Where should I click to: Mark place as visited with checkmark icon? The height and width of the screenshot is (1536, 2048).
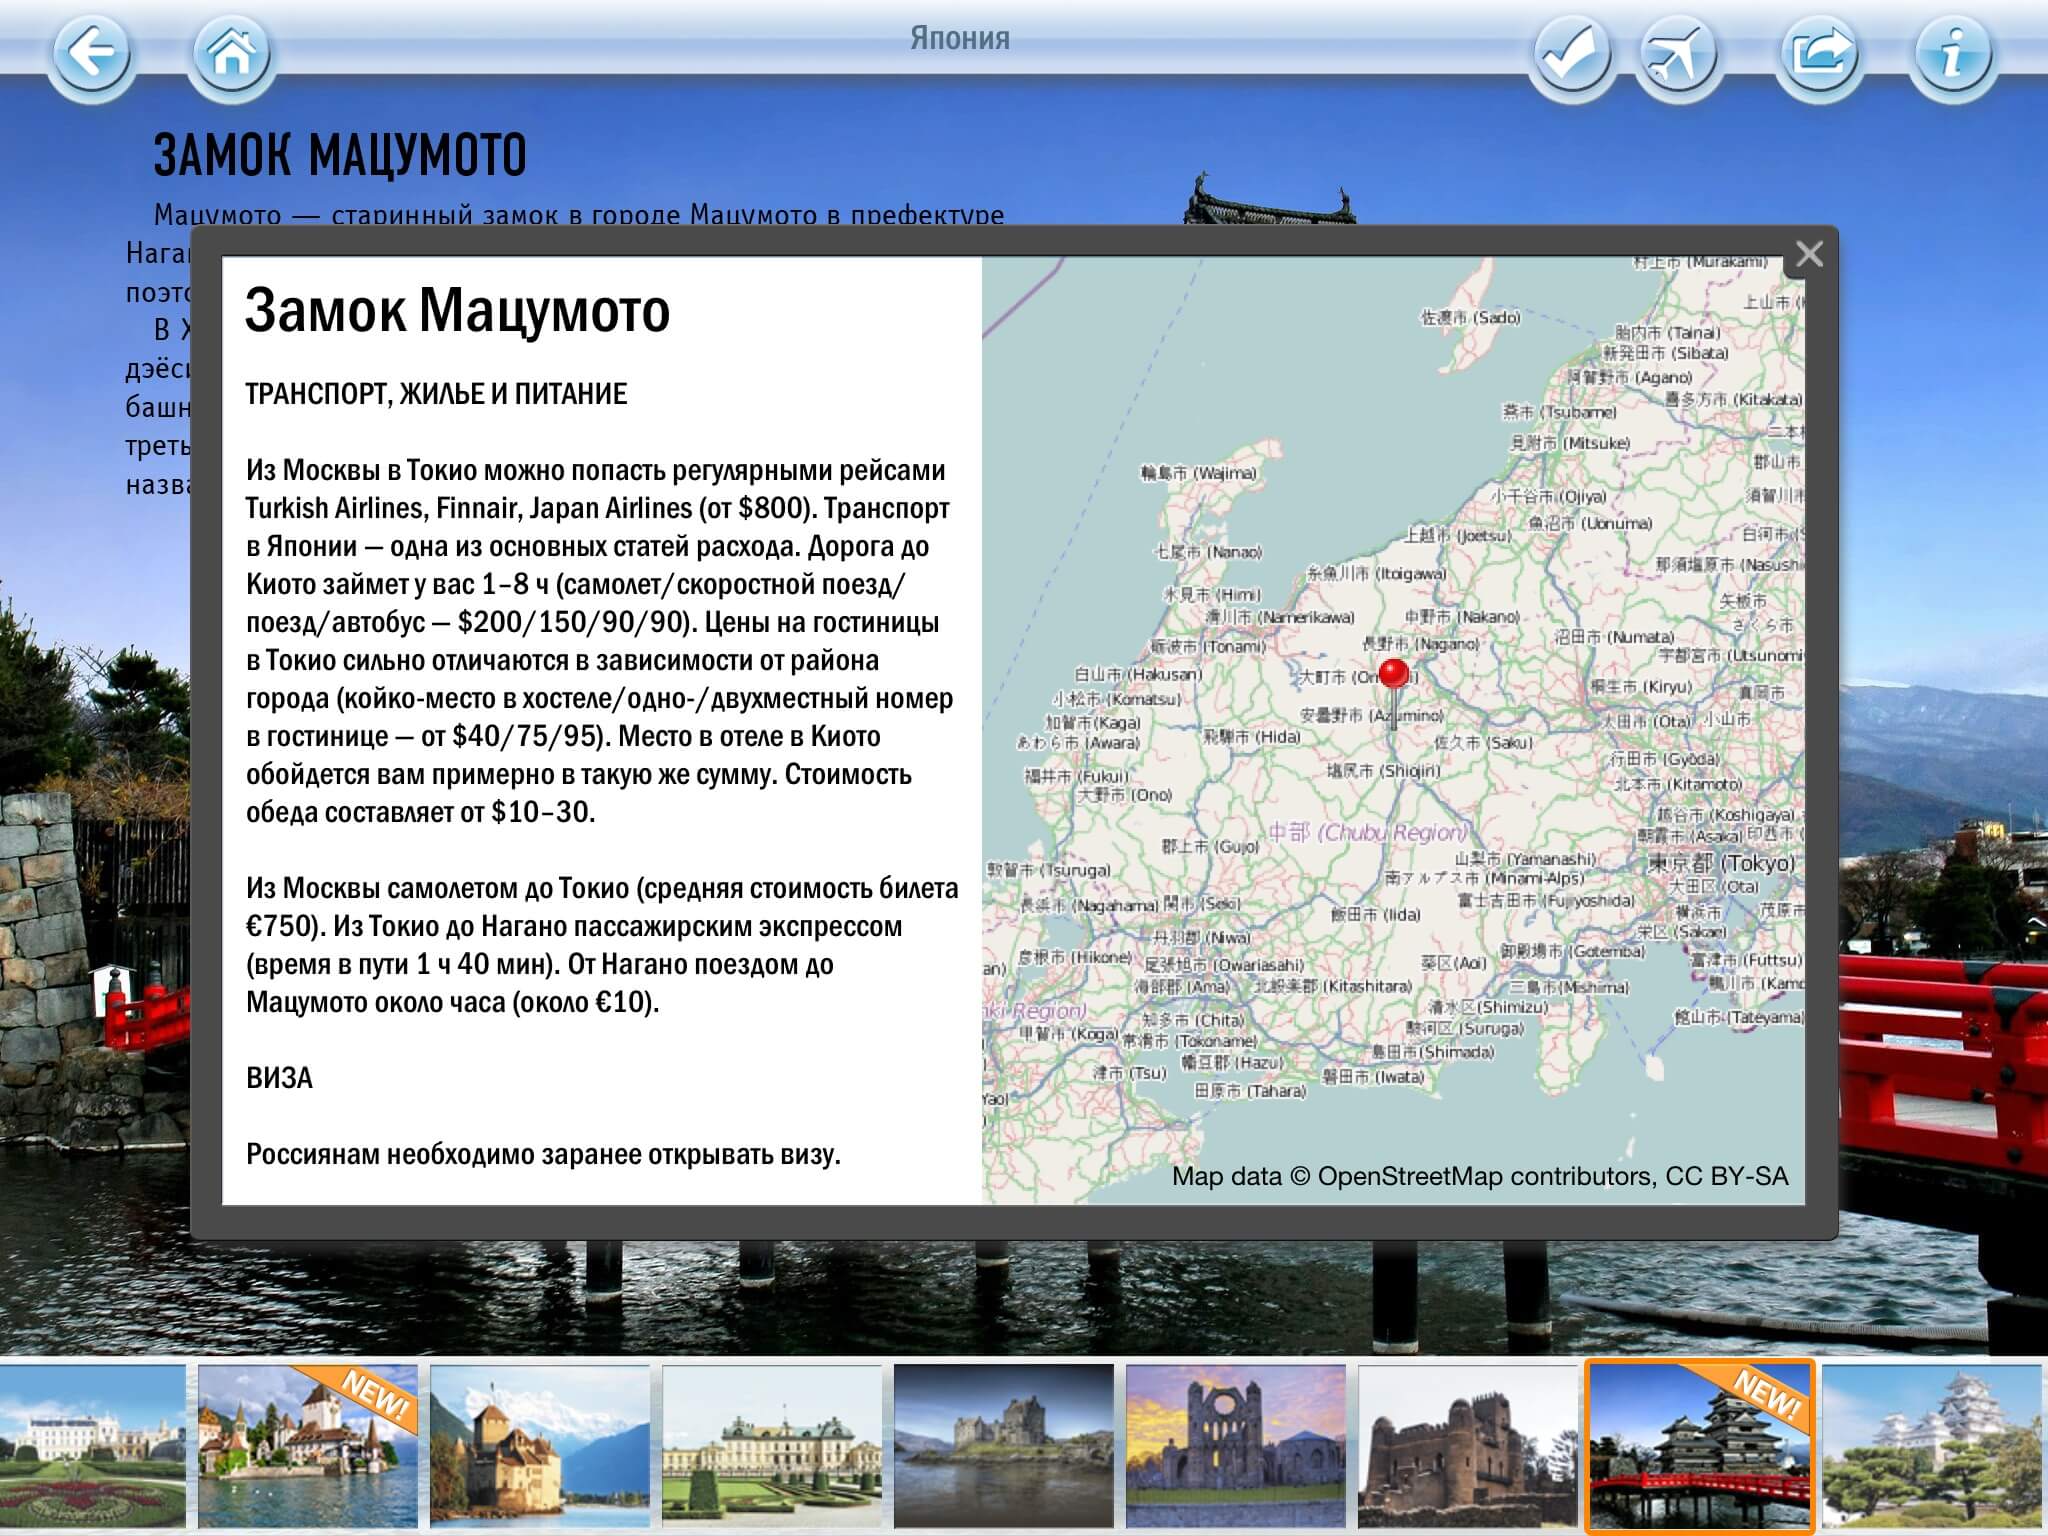[x=1571, y=54]
